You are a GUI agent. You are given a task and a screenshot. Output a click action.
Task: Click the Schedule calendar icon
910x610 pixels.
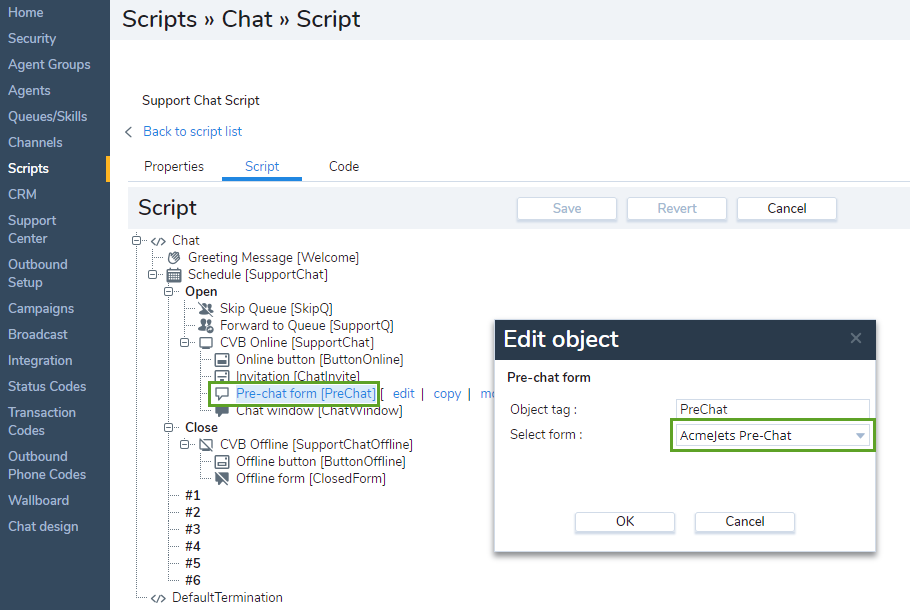174,275
